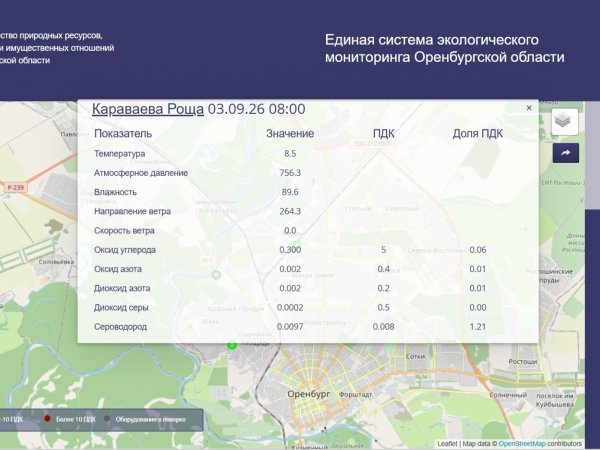This screenshot has width=600, height=450.
Task: Click the 'Сероводород' row label
Action: point(120,327)
